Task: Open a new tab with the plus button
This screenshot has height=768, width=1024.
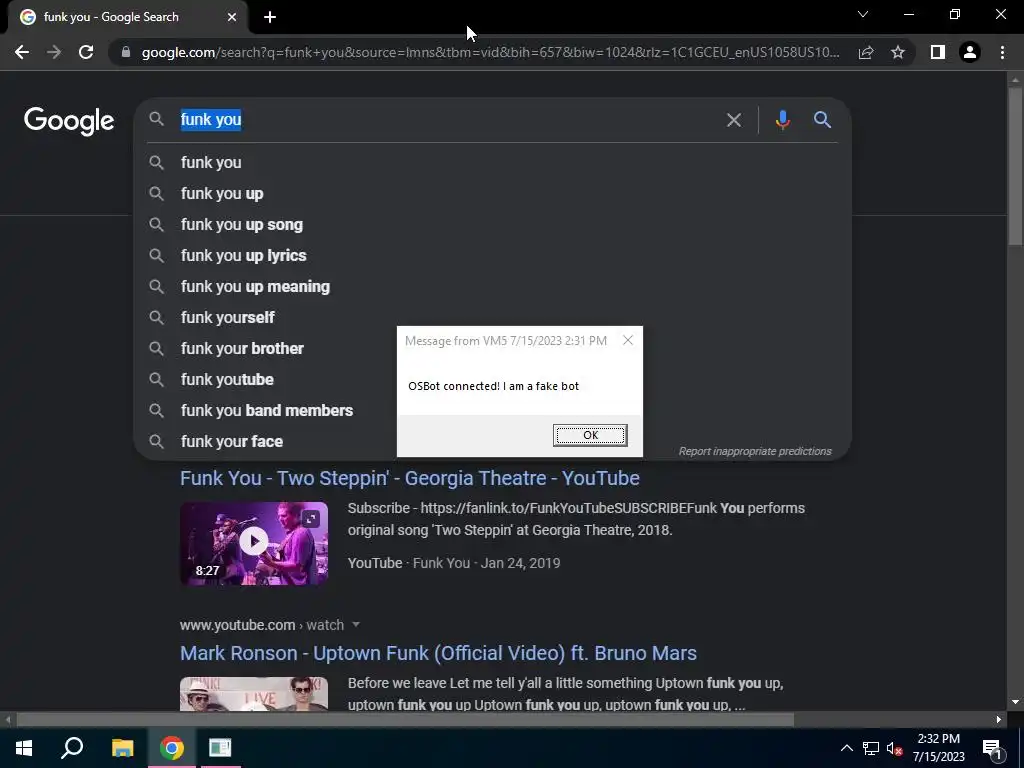Action: tap(270, 17)
